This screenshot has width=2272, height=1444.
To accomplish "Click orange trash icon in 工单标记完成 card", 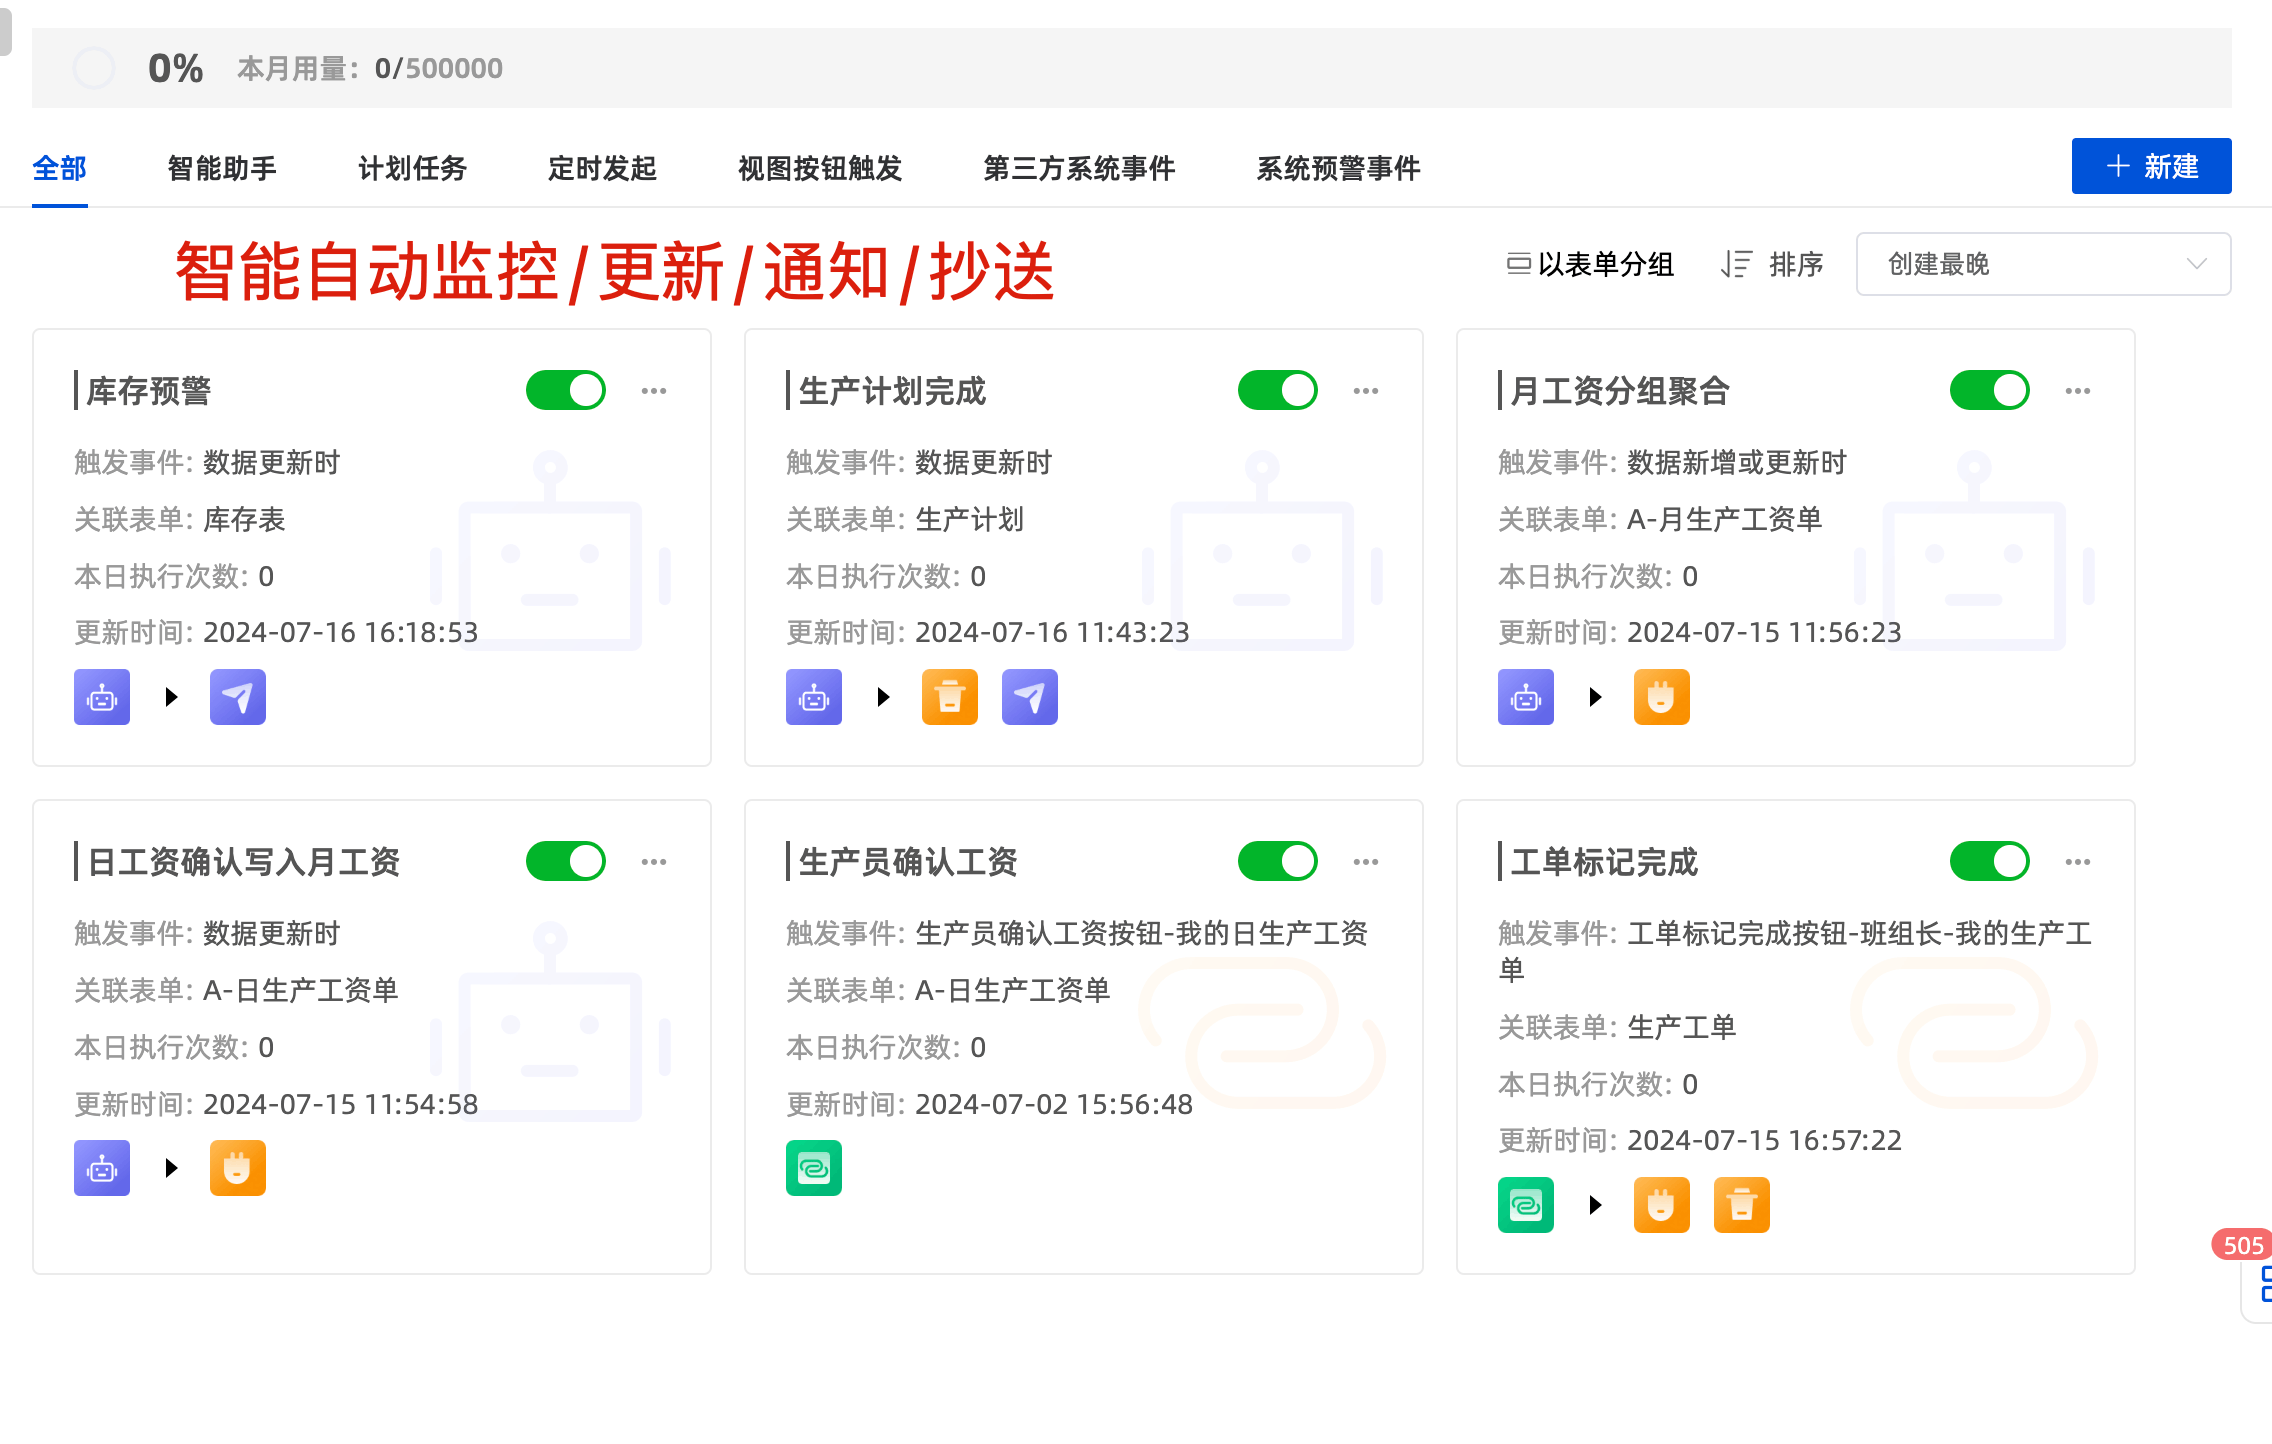I will (x=1742, y=1205).
